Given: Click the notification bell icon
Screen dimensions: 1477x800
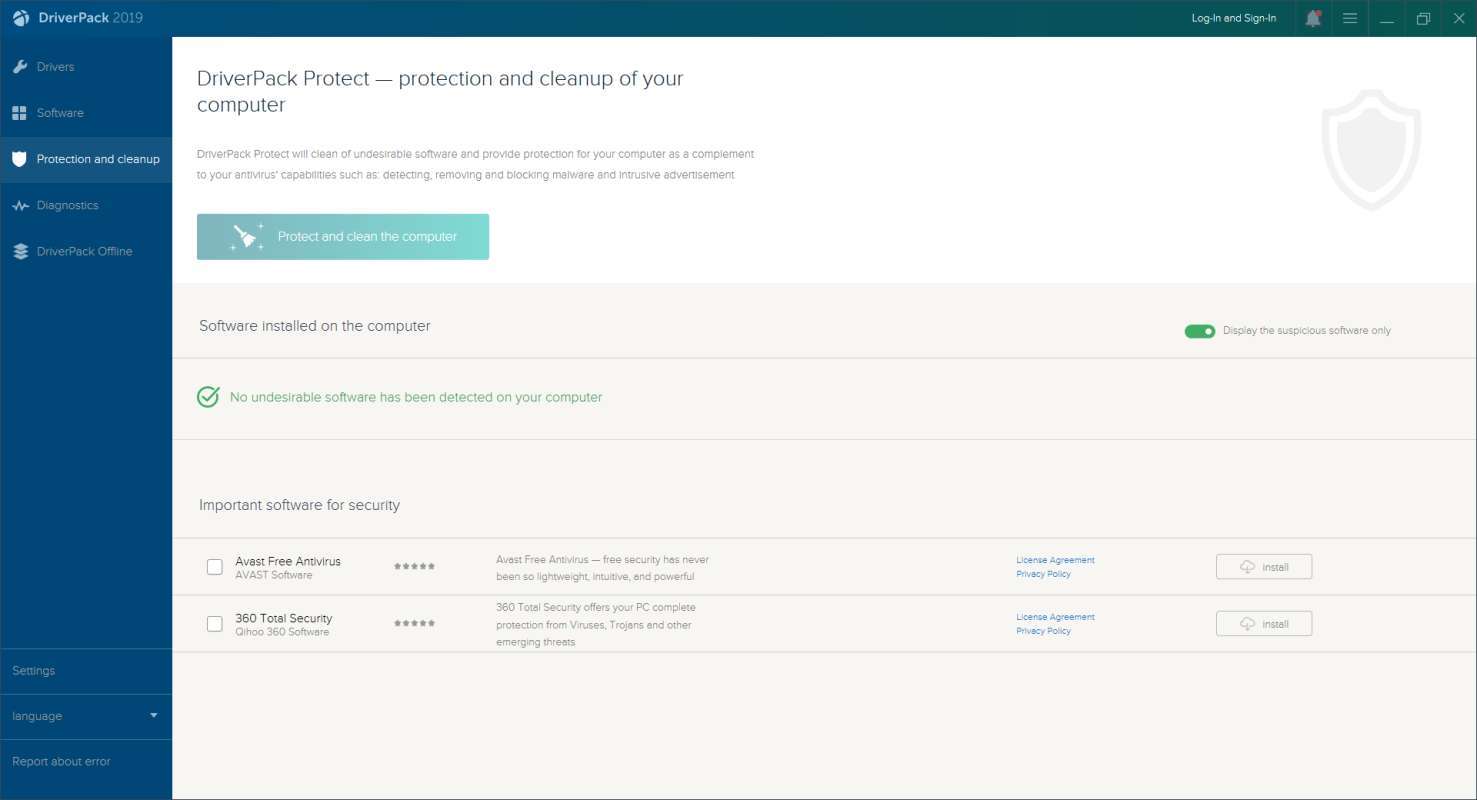Looking at the screenshot, I should pyautogui.click(x=1313, y=18).
